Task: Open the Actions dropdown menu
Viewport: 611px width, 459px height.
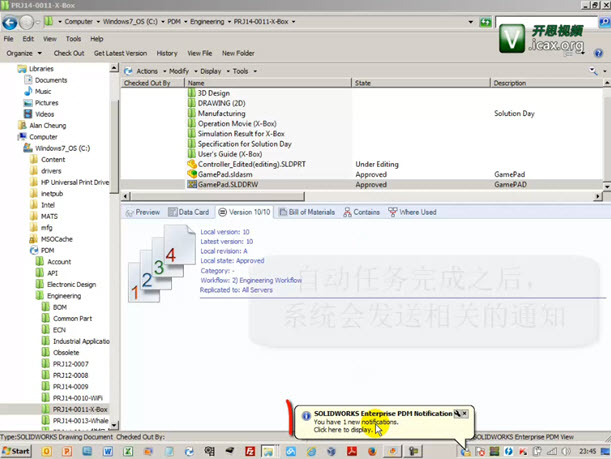Action: (x=146, y=71)
